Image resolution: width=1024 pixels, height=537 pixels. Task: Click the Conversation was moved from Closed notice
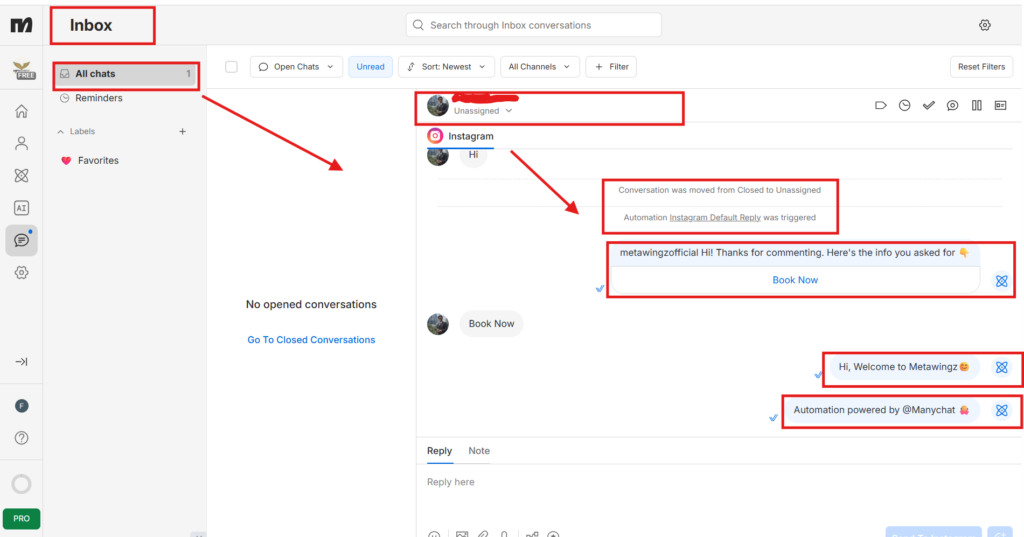(720, 190)
